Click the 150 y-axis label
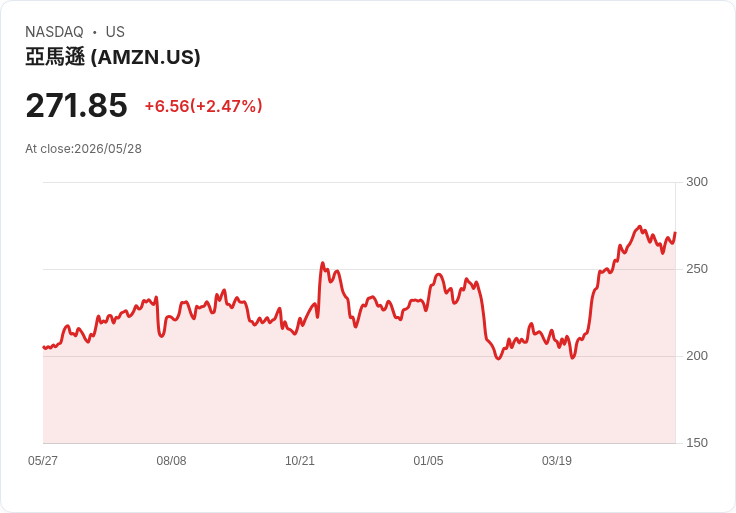This screenshot has height=513, width=736. (x=697, y=443)
